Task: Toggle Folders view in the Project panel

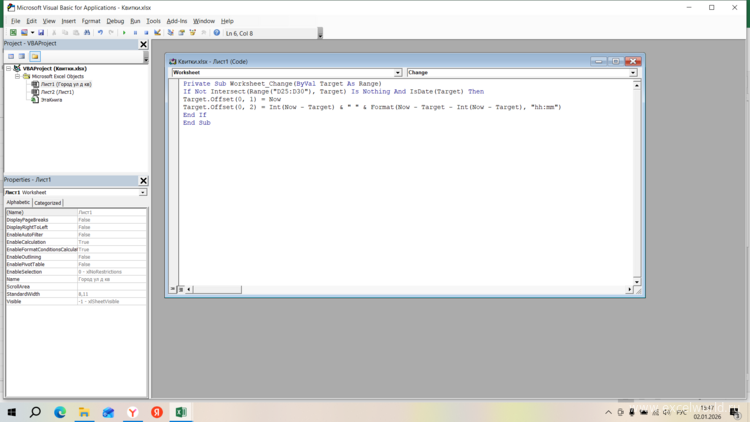Action: coord(35,56)
